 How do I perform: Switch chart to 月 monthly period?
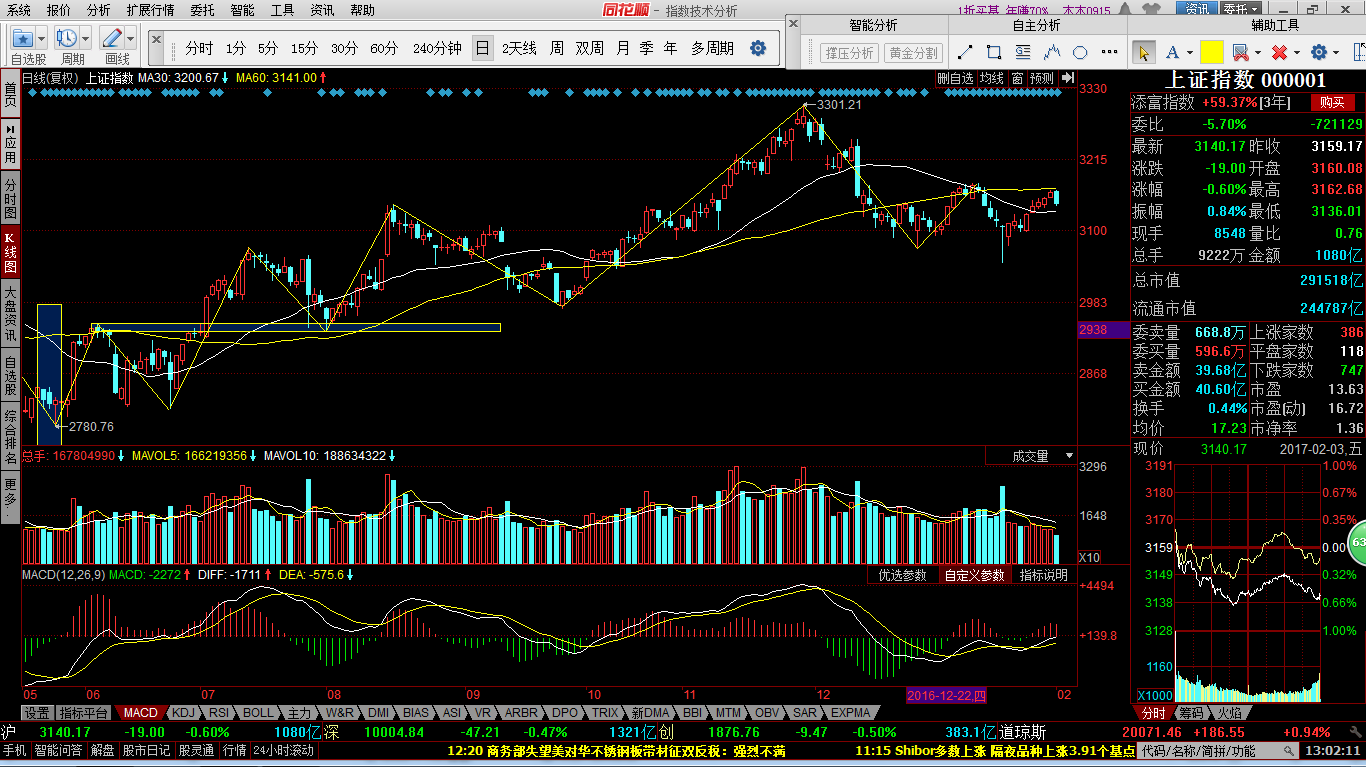(x=623, y=48)
